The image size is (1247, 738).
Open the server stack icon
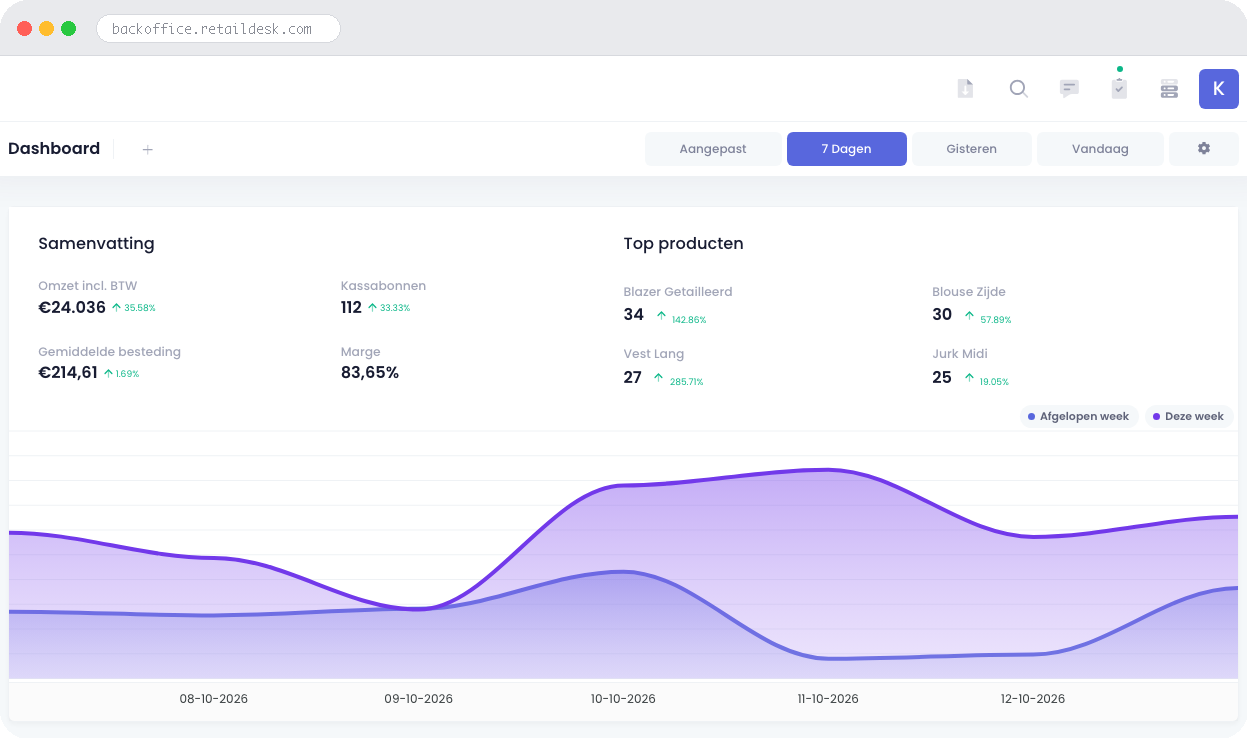point(1169,89)
